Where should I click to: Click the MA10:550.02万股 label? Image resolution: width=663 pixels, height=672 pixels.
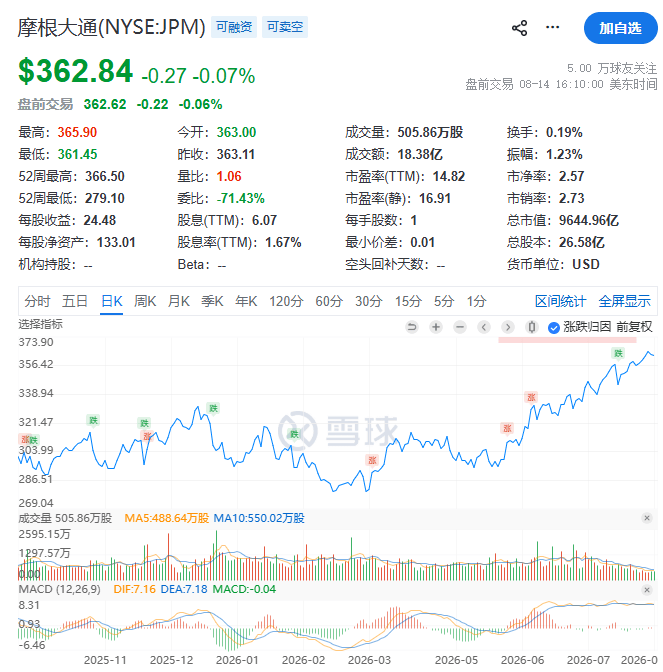[x=259, y=518]
